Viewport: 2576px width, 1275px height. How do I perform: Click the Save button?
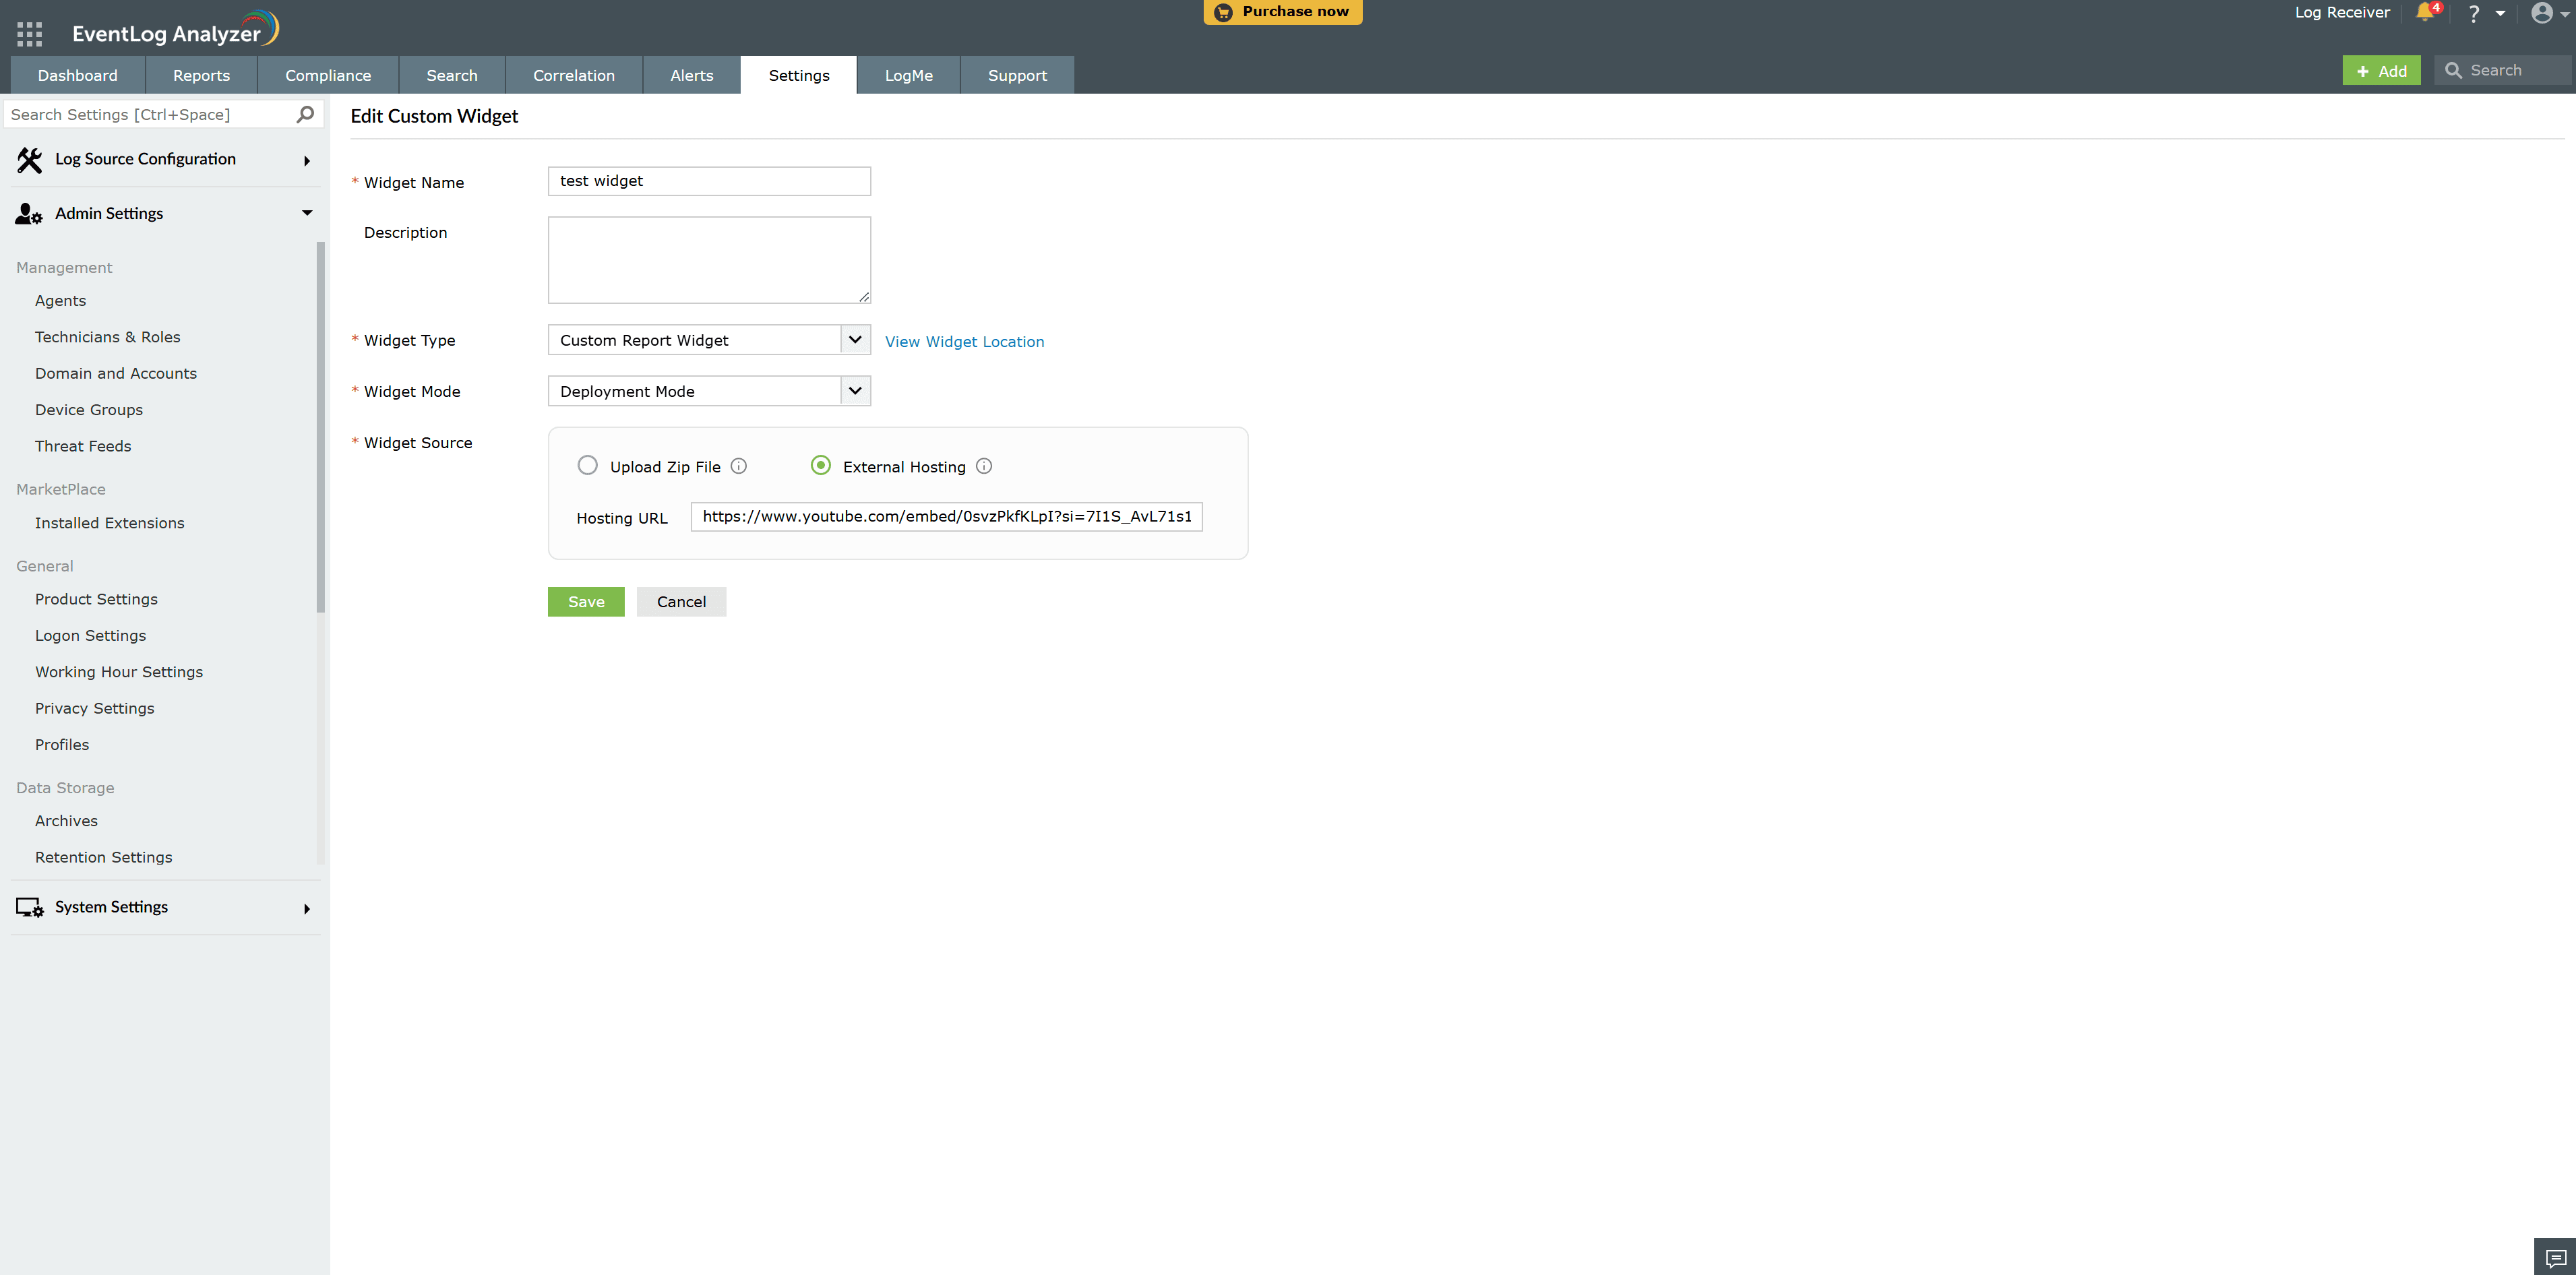pos(586,601)
